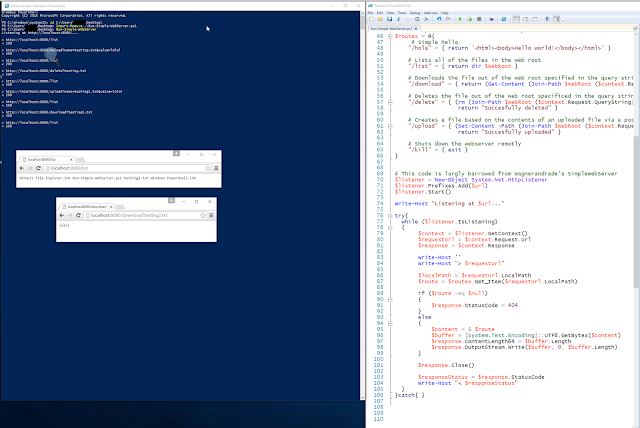Viewport: 640px width, 428px height.
Task: Collapse the if block brace at line 90
Action: [x=390, y=299]
